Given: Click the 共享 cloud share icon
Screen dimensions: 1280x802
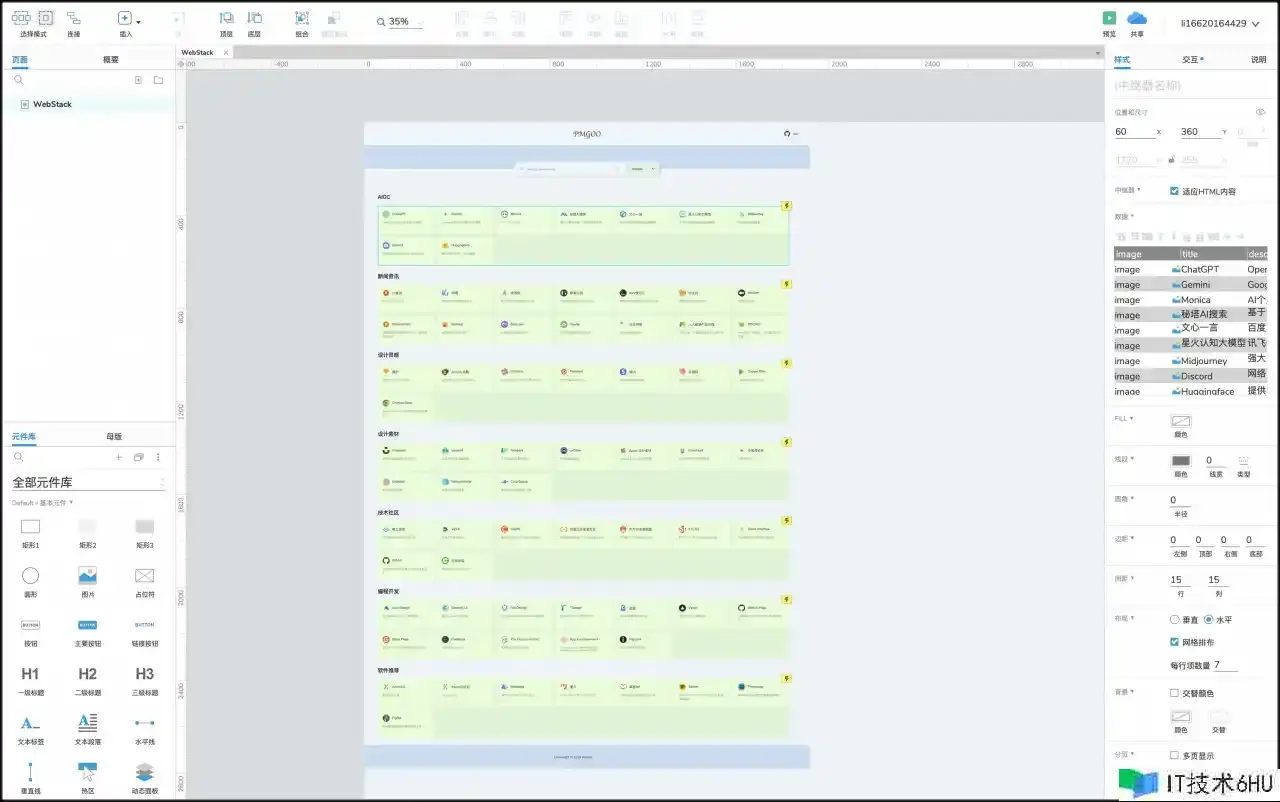Looking at the screenshot, I should (1137, 18).
